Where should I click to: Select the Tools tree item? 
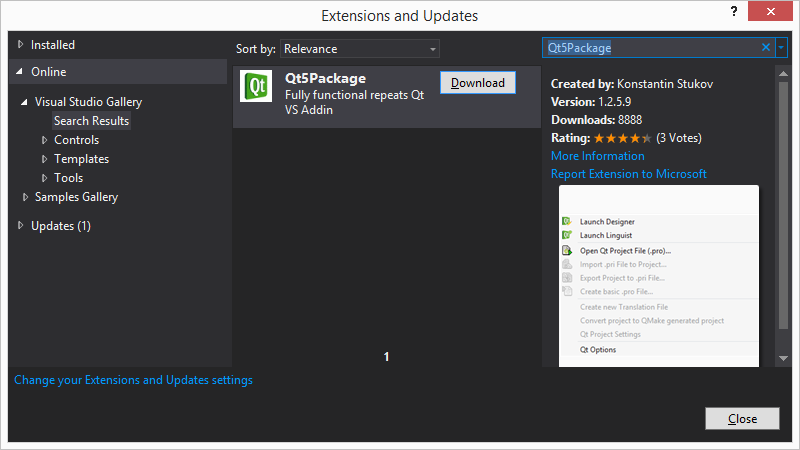click(x=68, y=178)
